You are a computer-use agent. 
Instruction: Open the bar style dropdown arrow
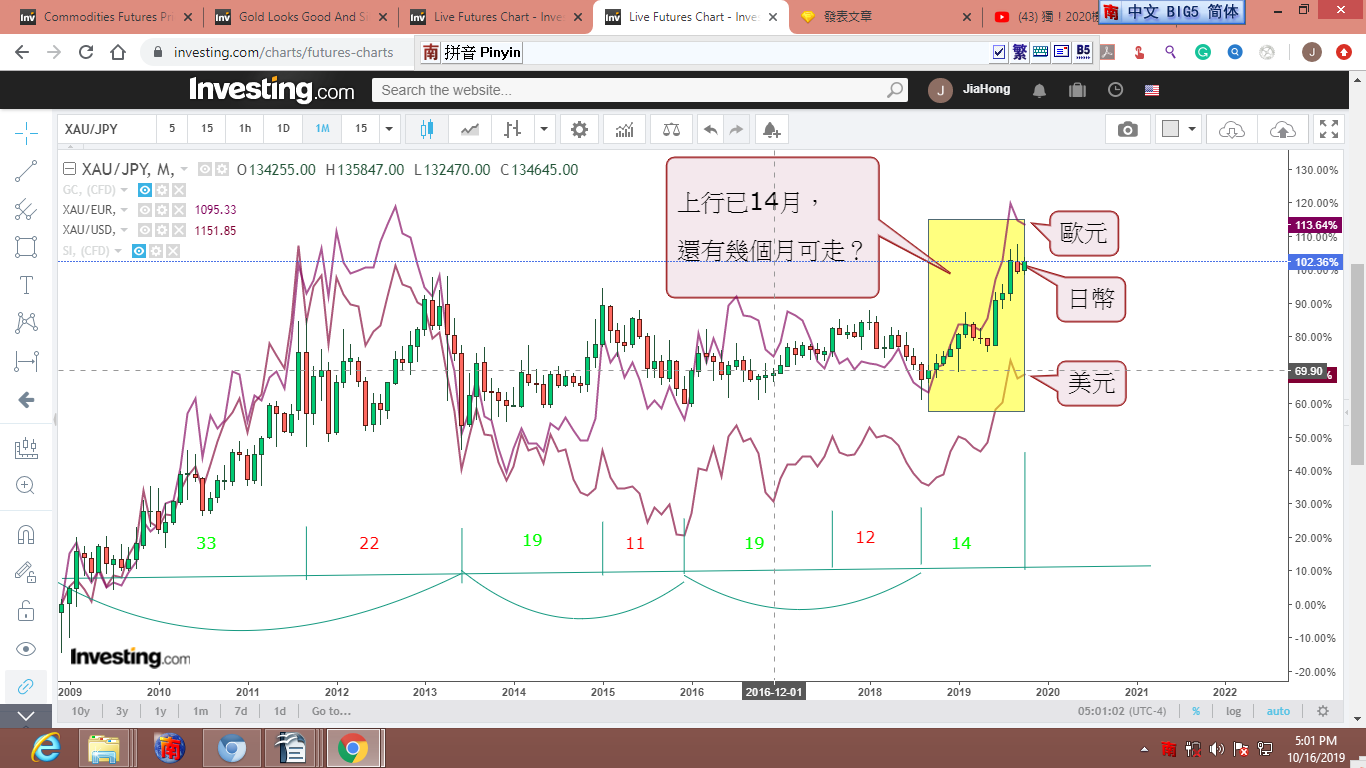(543, 129)
